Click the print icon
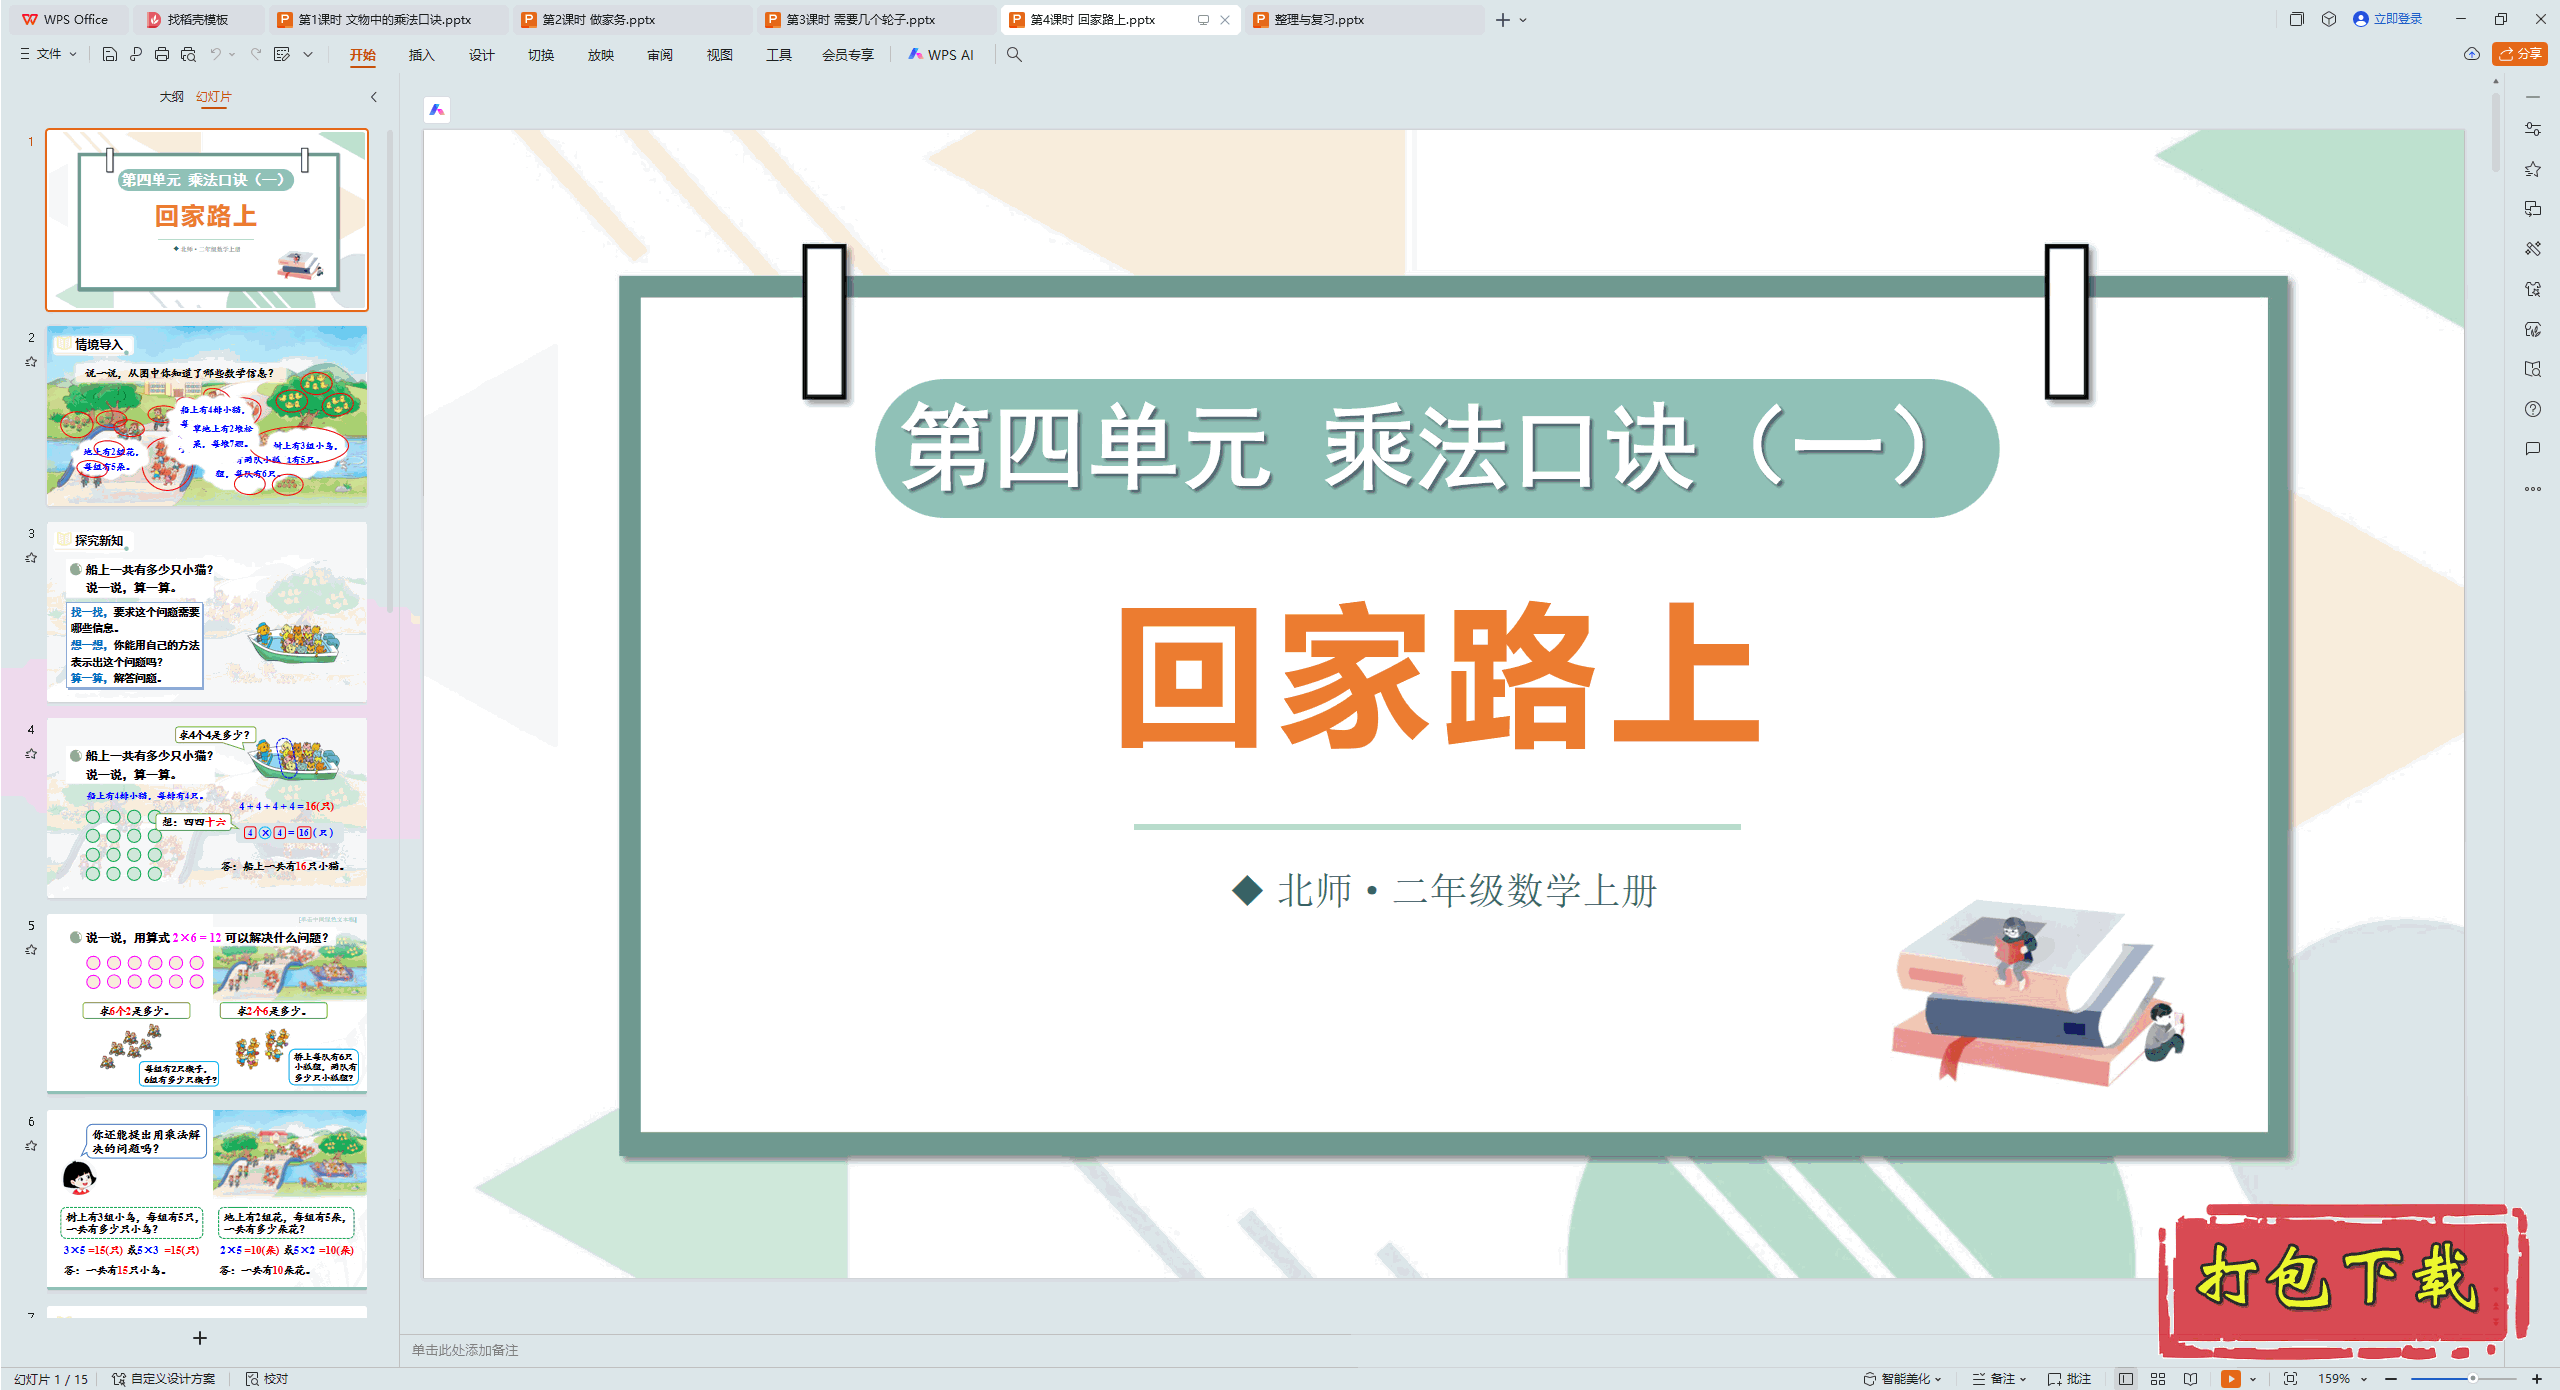The height and width of the screenshot is (1390, 2560). (x=162, y=54)
